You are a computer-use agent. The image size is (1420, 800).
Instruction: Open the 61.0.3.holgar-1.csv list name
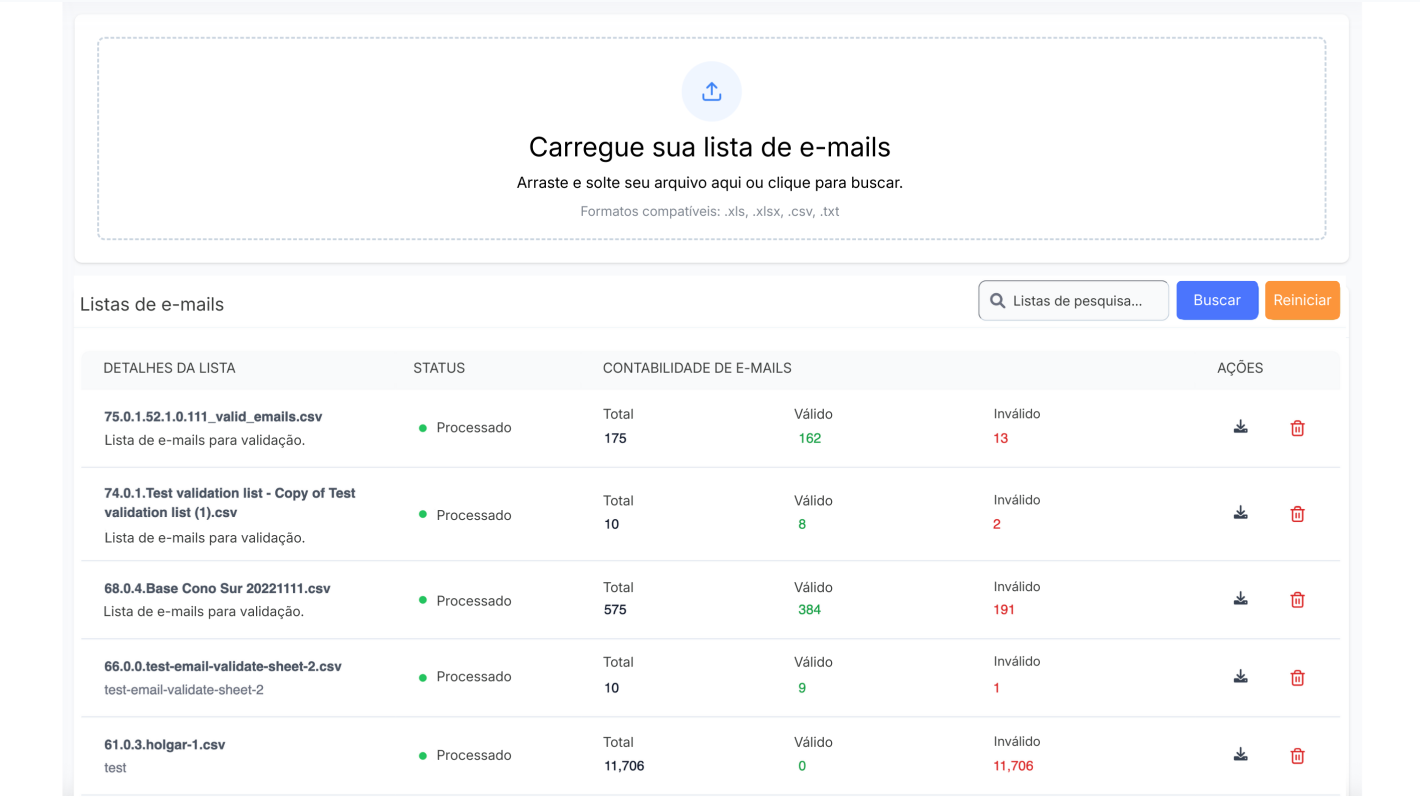click(165, 745)
